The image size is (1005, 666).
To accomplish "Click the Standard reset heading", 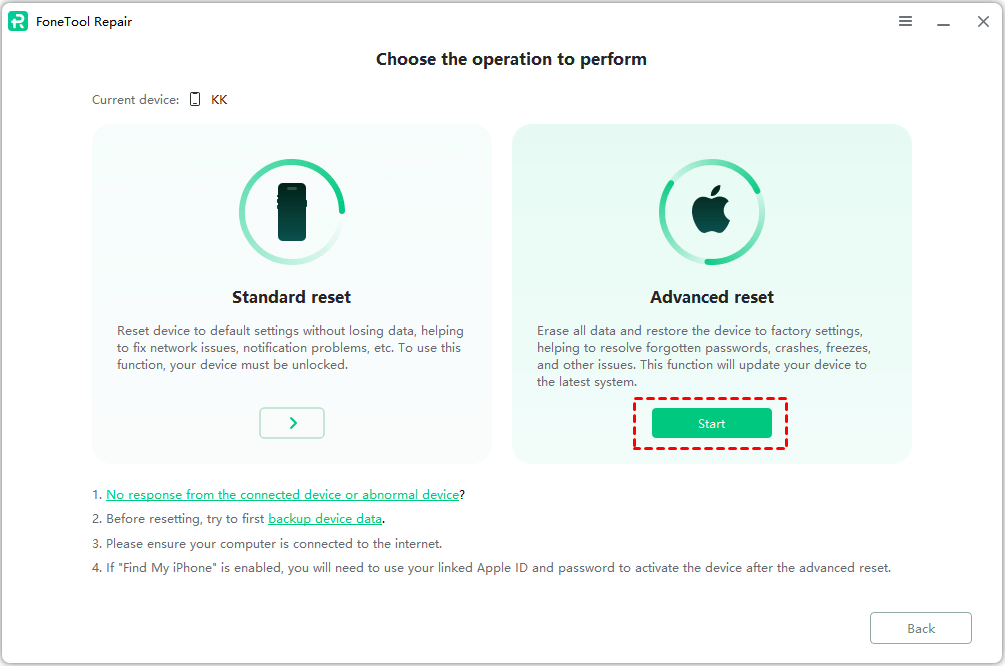I will (292, 297).
